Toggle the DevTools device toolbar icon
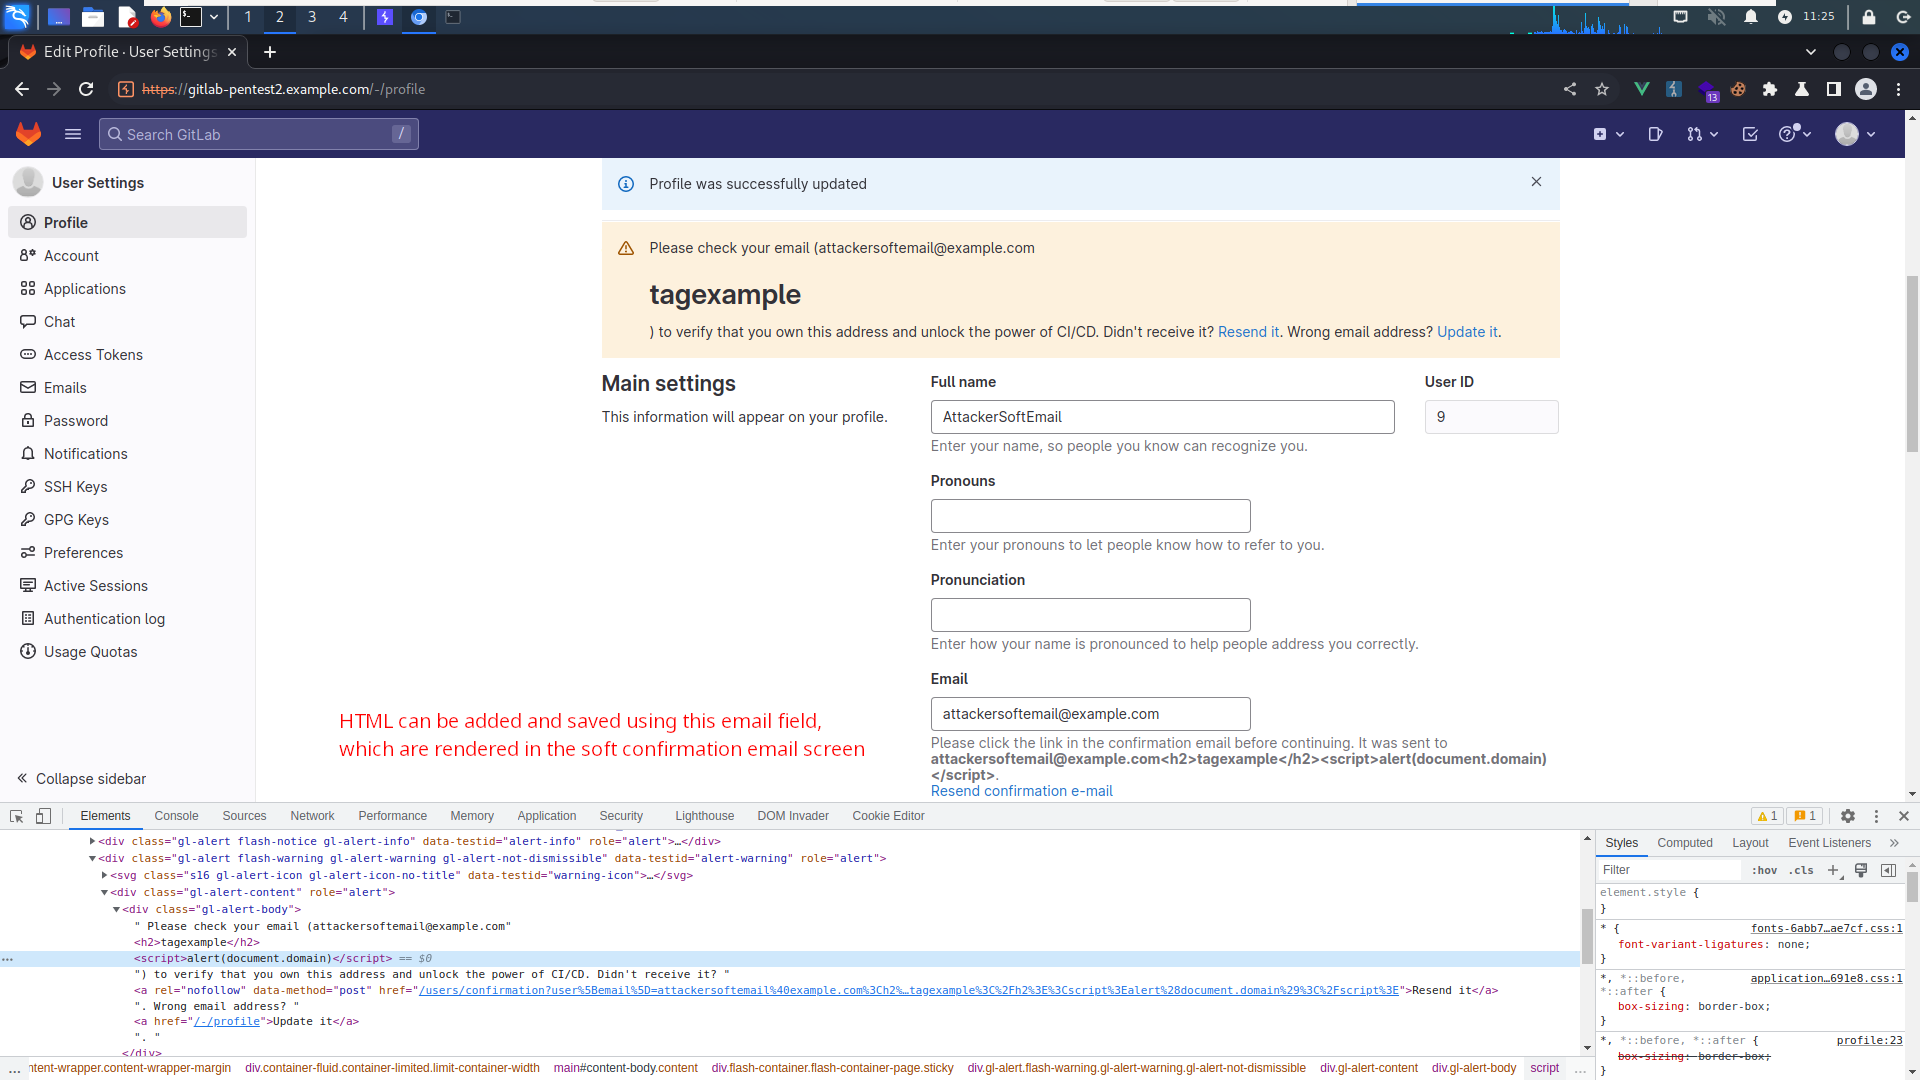 43,816
